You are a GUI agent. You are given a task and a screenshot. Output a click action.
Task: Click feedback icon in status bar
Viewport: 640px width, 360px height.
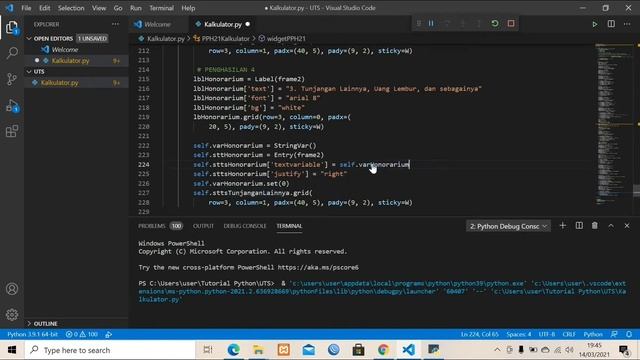click(x=614, y=334)
